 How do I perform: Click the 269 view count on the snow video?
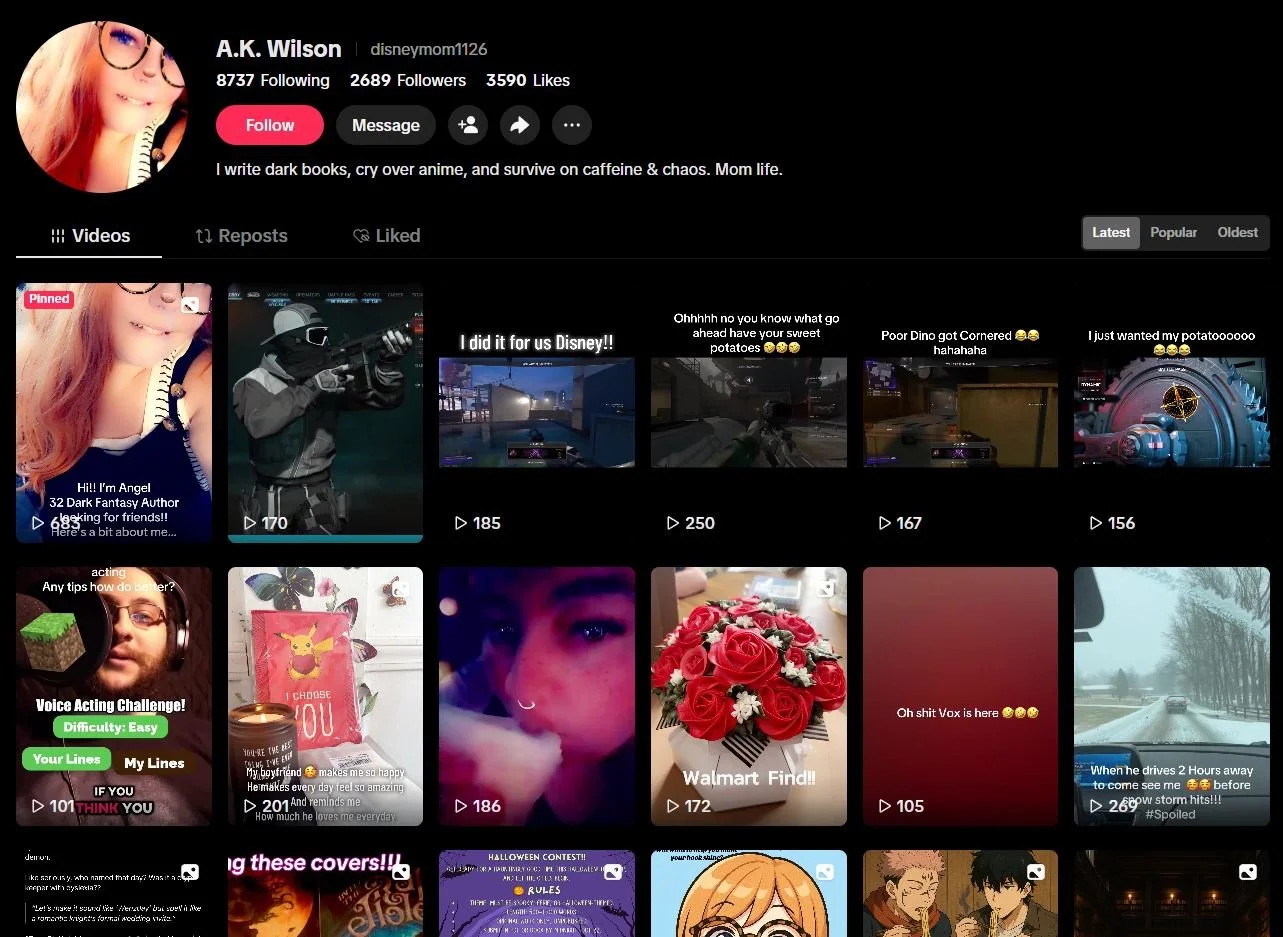point(1122,806)
